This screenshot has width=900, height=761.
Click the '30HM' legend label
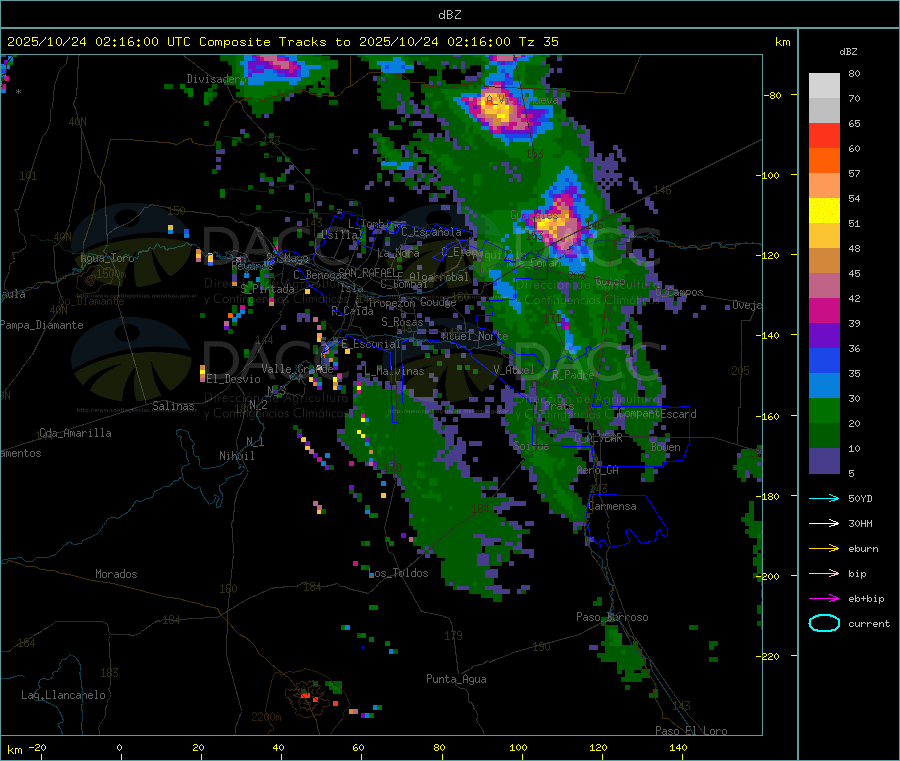[860, 523]
